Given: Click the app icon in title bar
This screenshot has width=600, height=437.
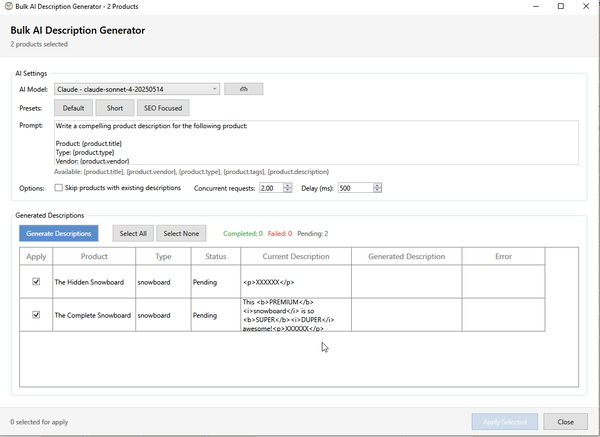Looking at the screenshot, I should (8, 6).
